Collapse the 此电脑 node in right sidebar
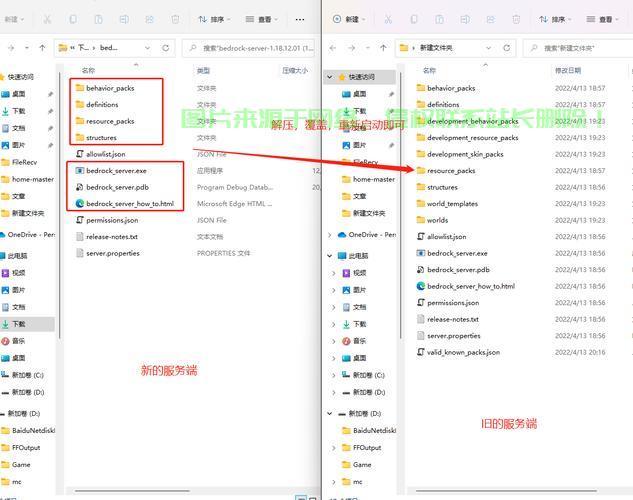Image resolution: width=633 pixels, height=500 pixels. pos(332,256)
